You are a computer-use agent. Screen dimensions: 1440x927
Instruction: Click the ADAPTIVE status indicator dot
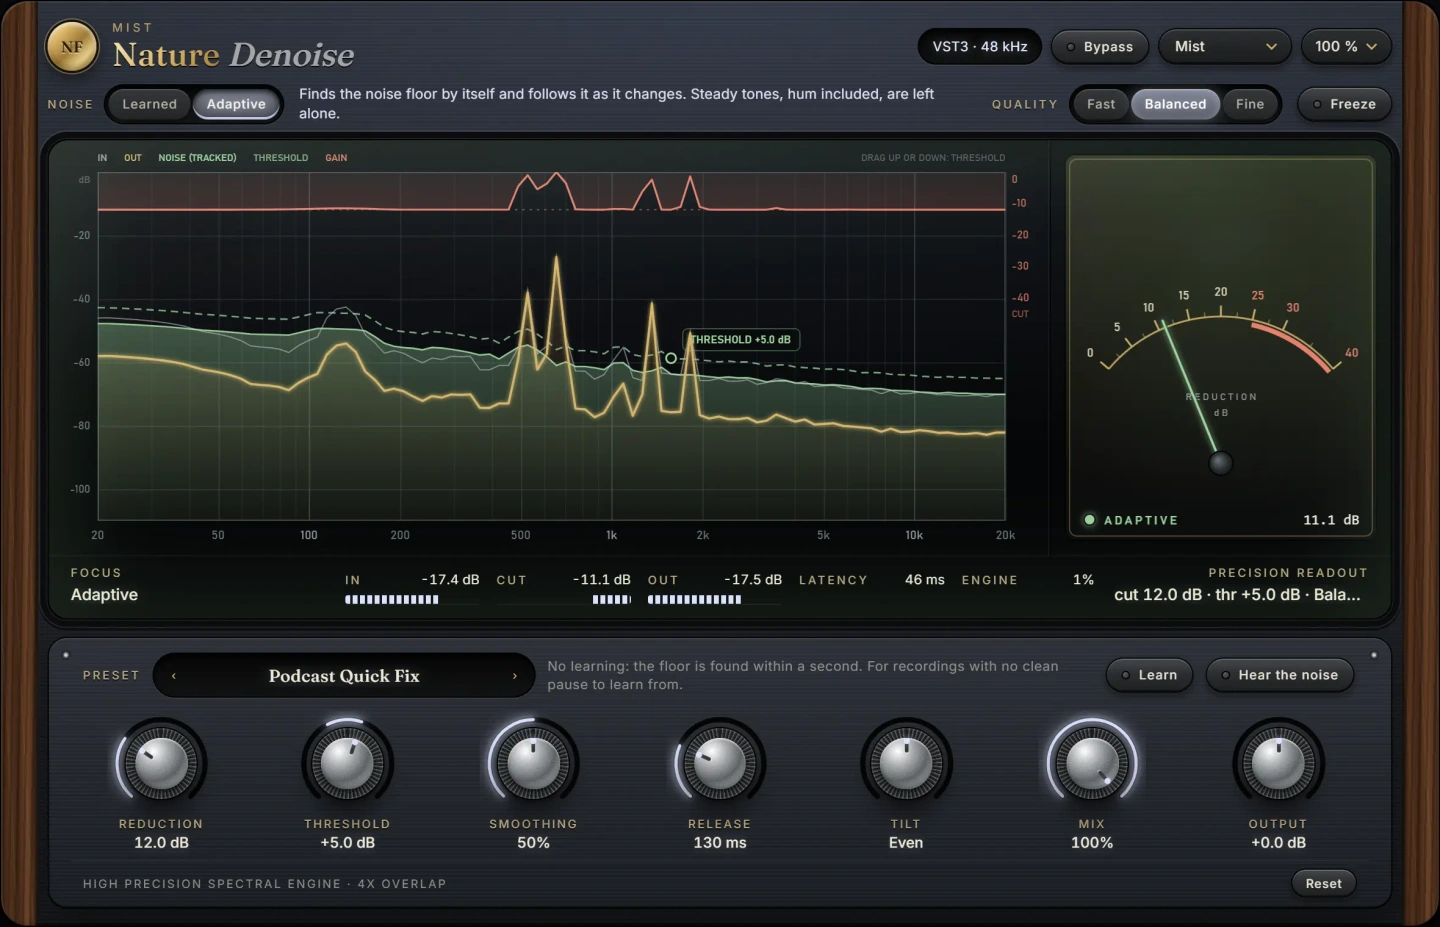pos(1090,520)
